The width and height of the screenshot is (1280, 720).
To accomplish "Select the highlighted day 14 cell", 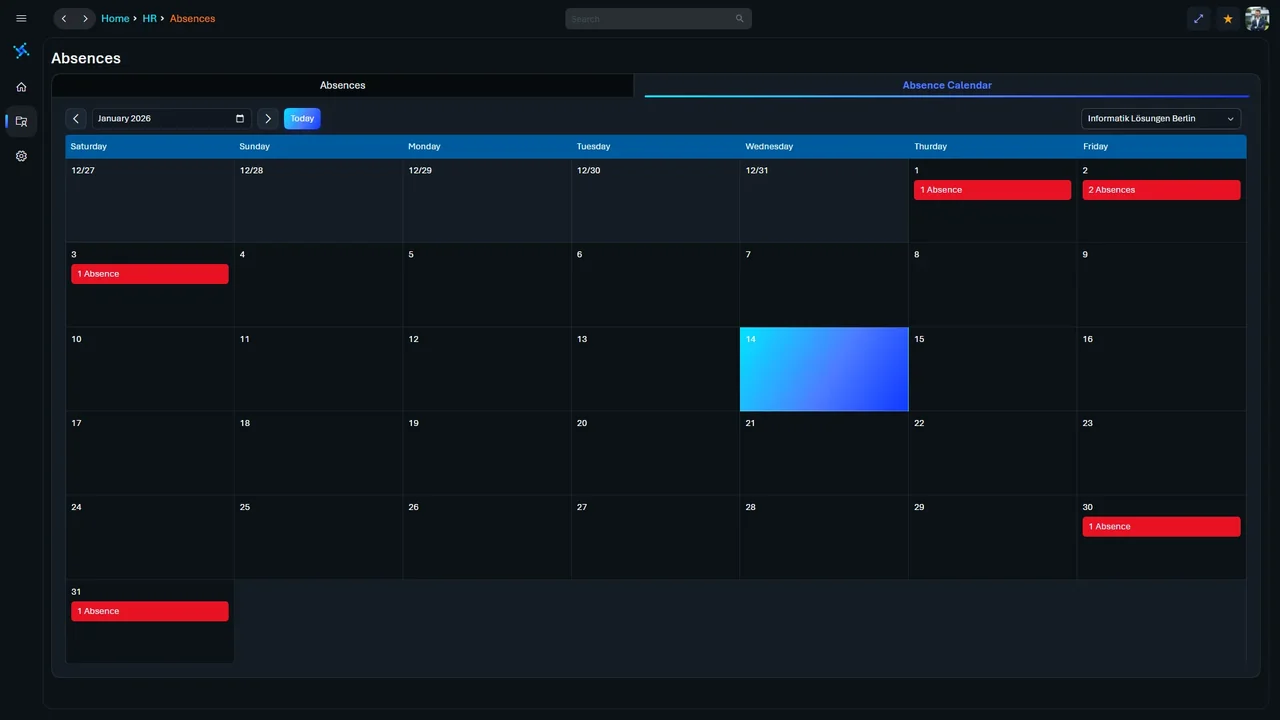I will pos(824,369).
